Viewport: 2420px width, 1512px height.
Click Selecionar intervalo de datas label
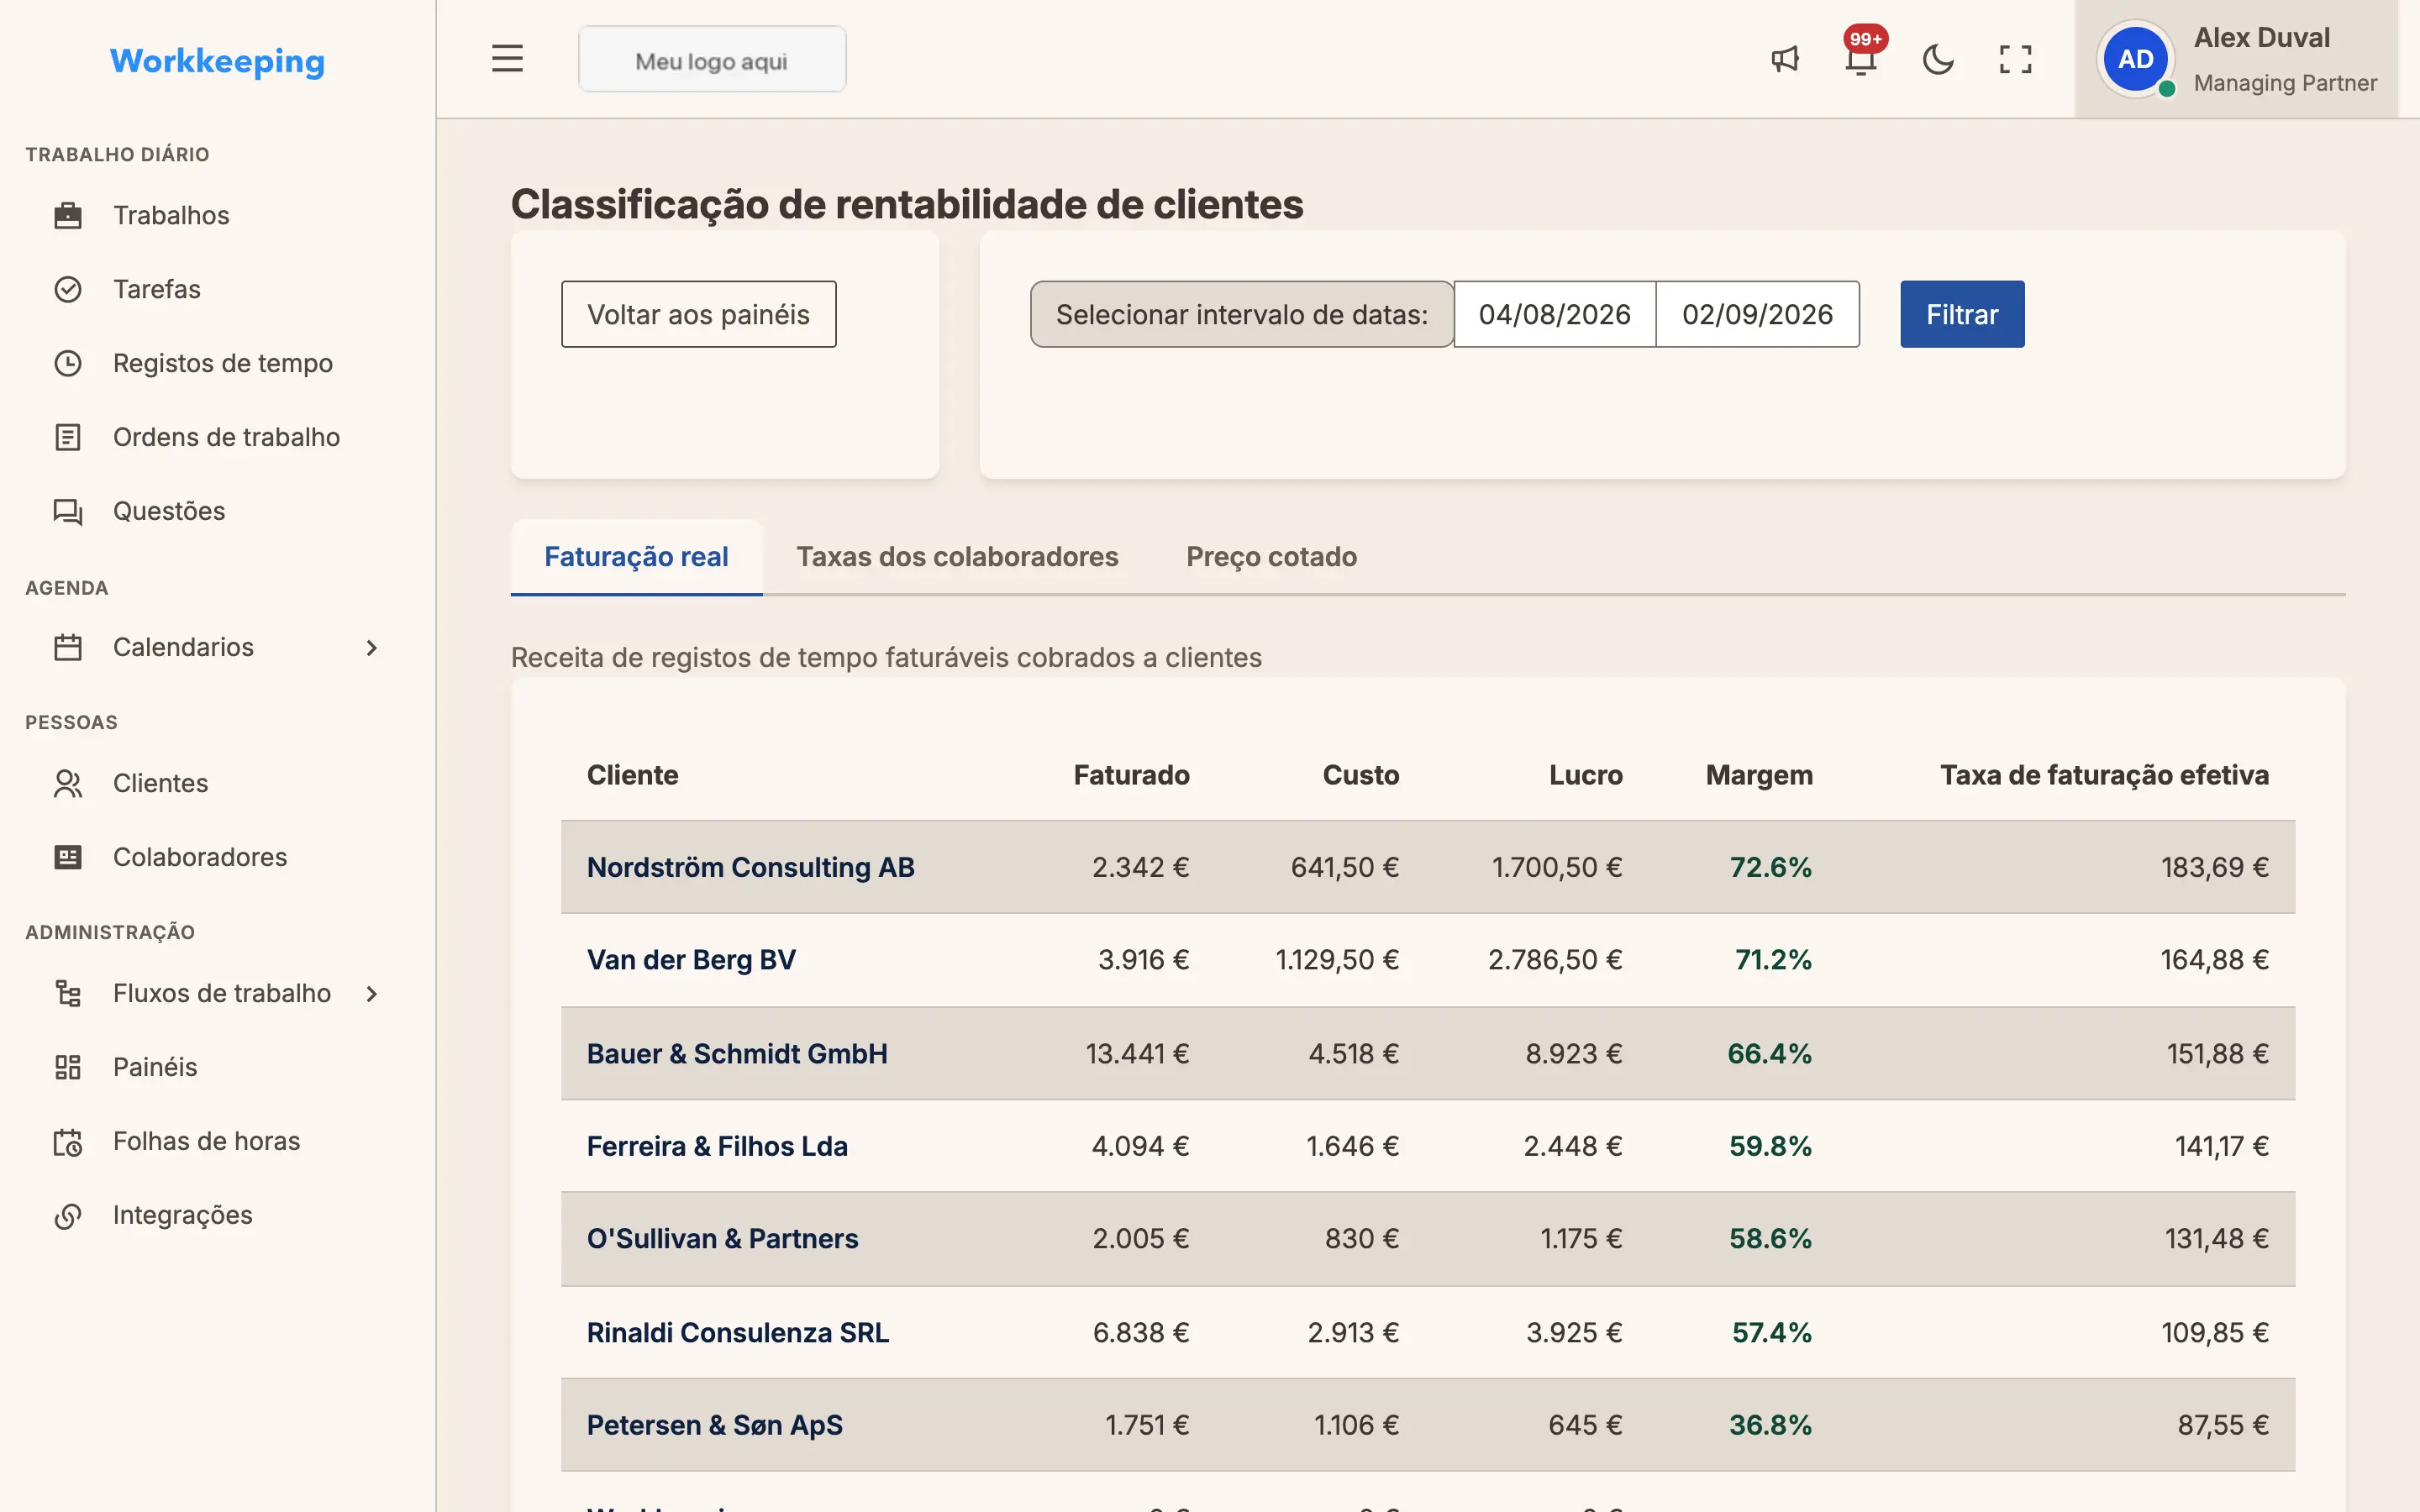coord(1241,314)
